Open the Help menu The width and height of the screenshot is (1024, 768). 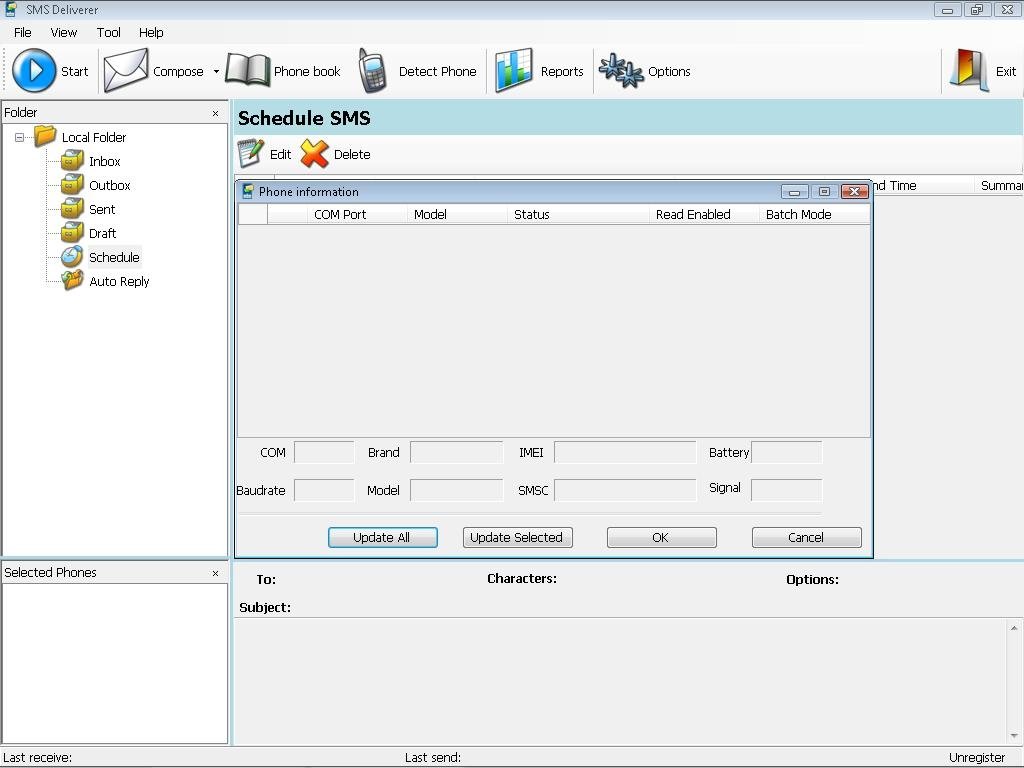tap(151, 33)
